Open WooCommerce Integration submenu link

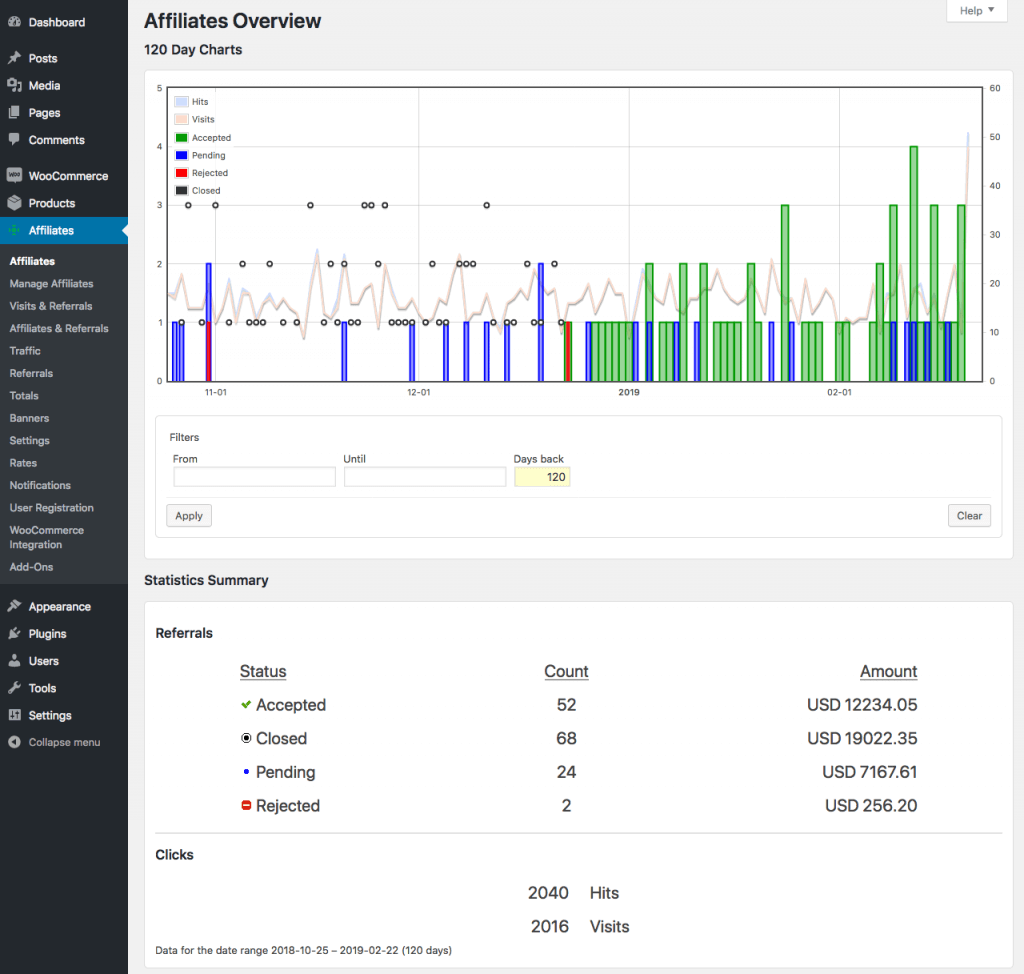tap(47, 537)
